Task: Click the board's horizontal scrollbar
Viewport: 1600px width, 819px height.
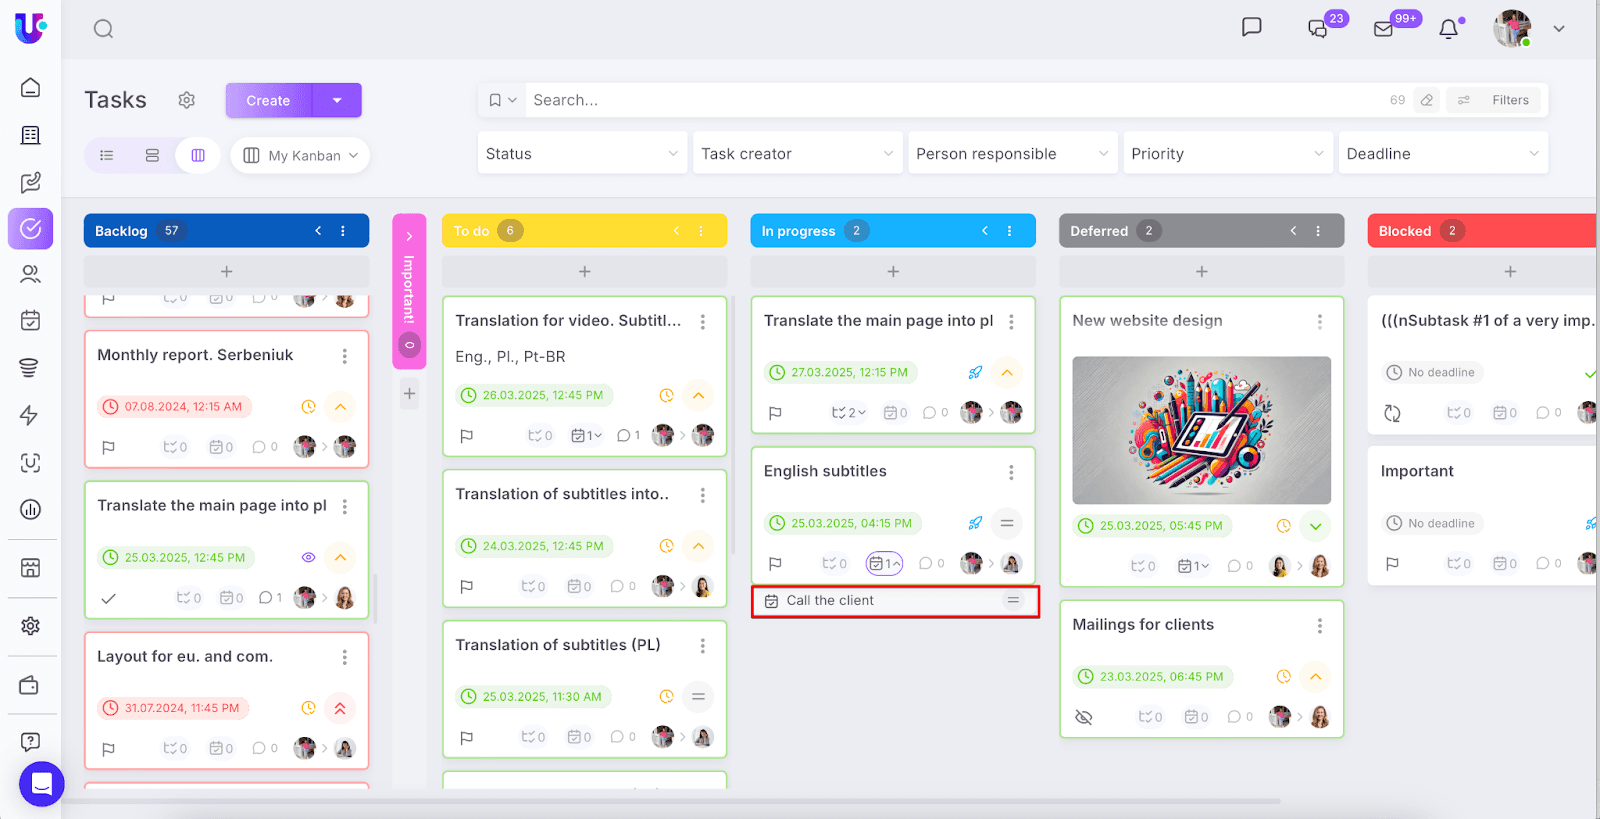Action: pyautogui.click(x=670, y=801)
